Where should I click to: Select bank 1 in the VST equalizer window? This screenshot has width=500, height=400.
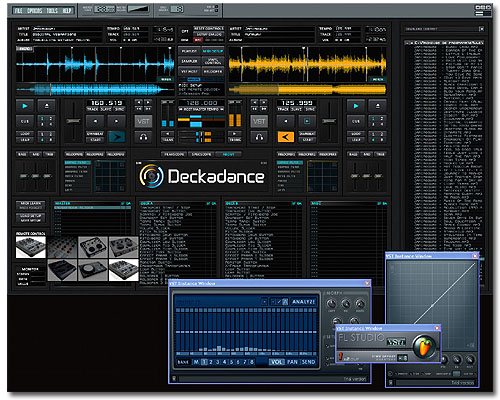coord(204,362)
